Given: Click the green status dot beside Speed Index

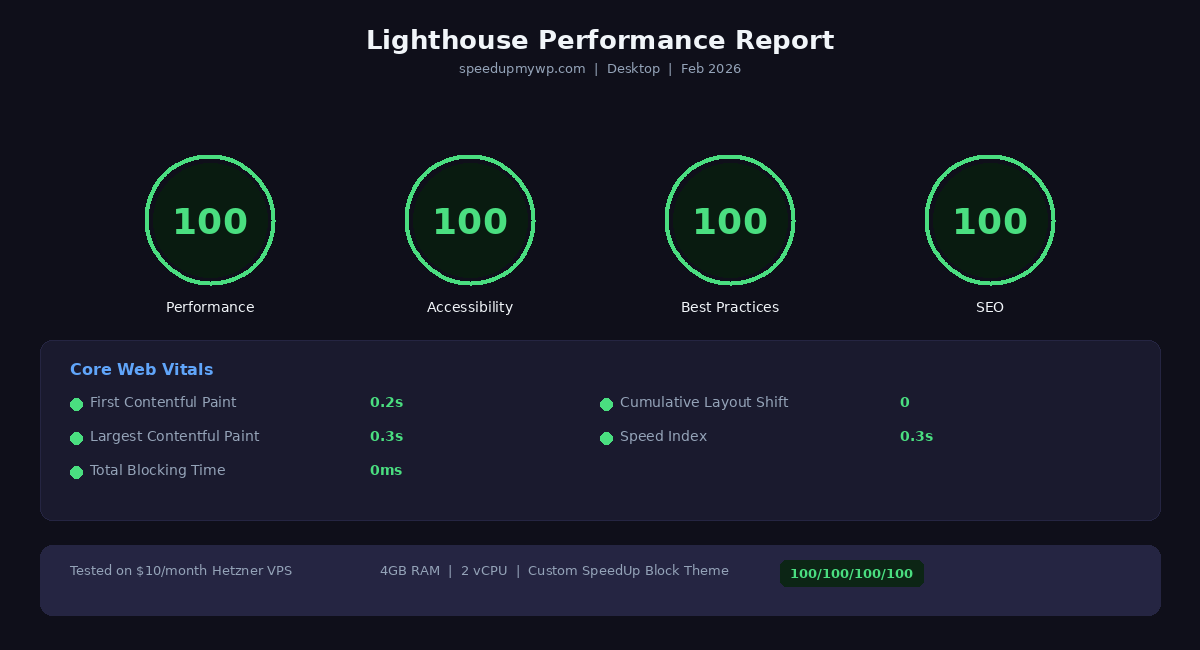Looking at the screenshot, I should [606, 438].
